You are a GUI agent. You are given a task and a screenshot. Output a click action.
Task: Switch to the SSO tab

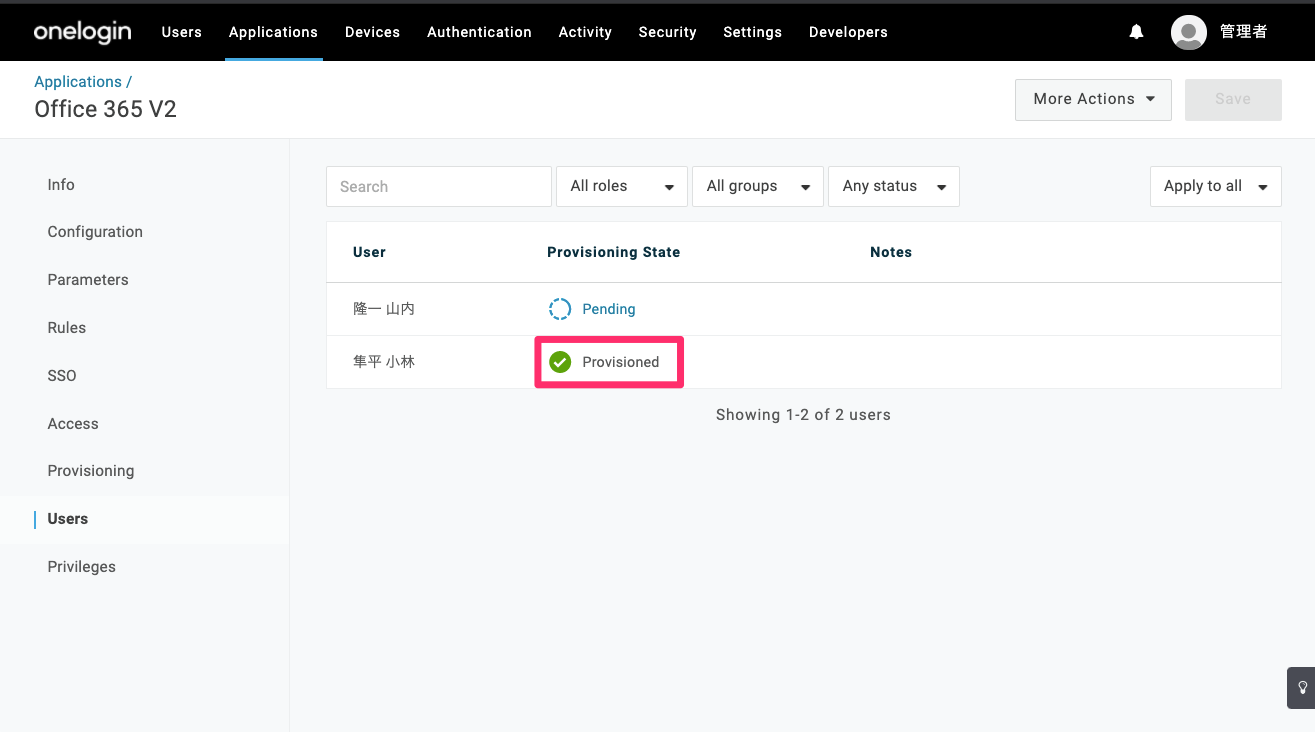[62, 376]
